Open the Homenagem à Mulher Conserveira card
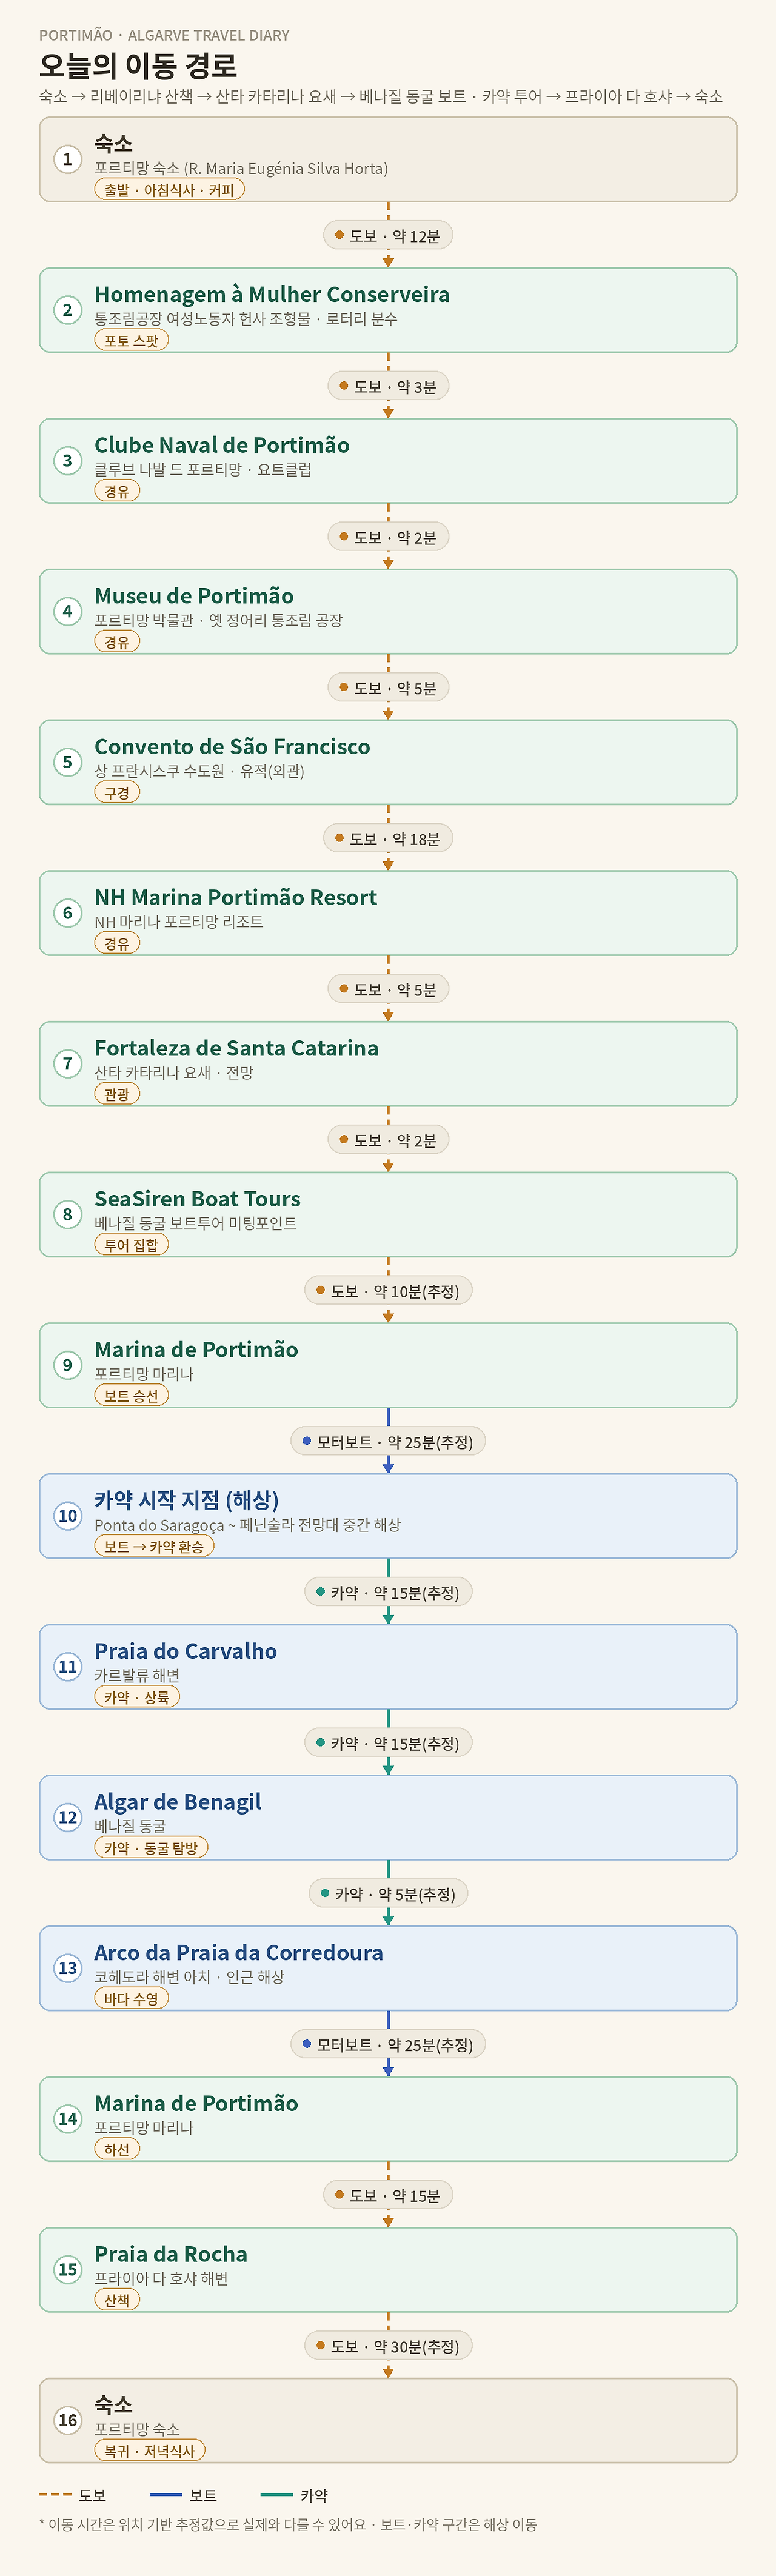The height and width of the screenshot is (2576, 776). pos(388,310)
